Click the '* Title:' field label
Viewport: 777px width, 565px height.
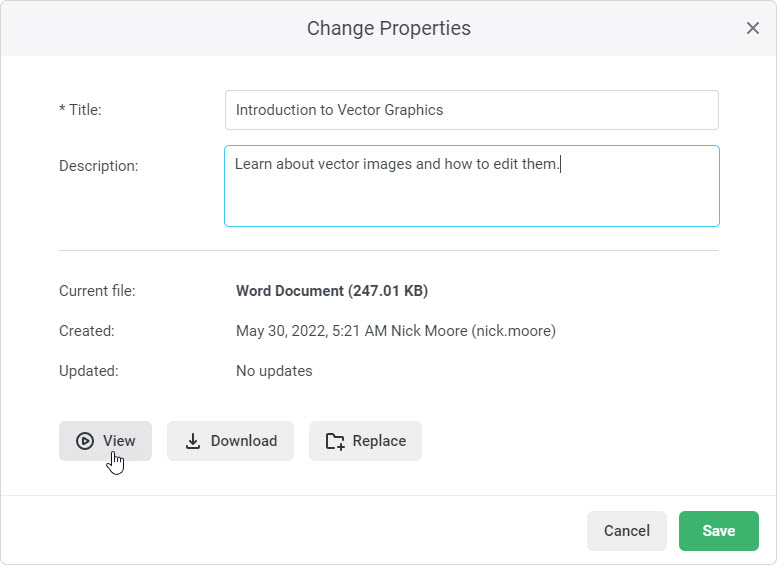pos(80,110)
